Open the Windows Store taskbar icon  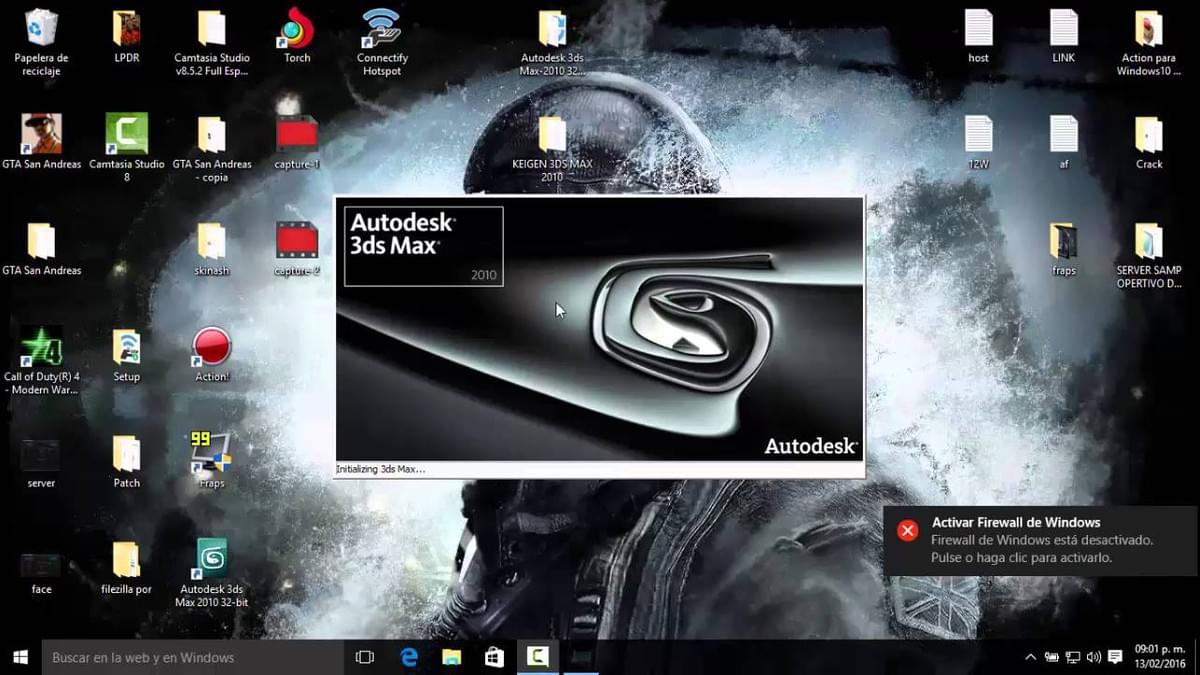(x=494, y=657)
